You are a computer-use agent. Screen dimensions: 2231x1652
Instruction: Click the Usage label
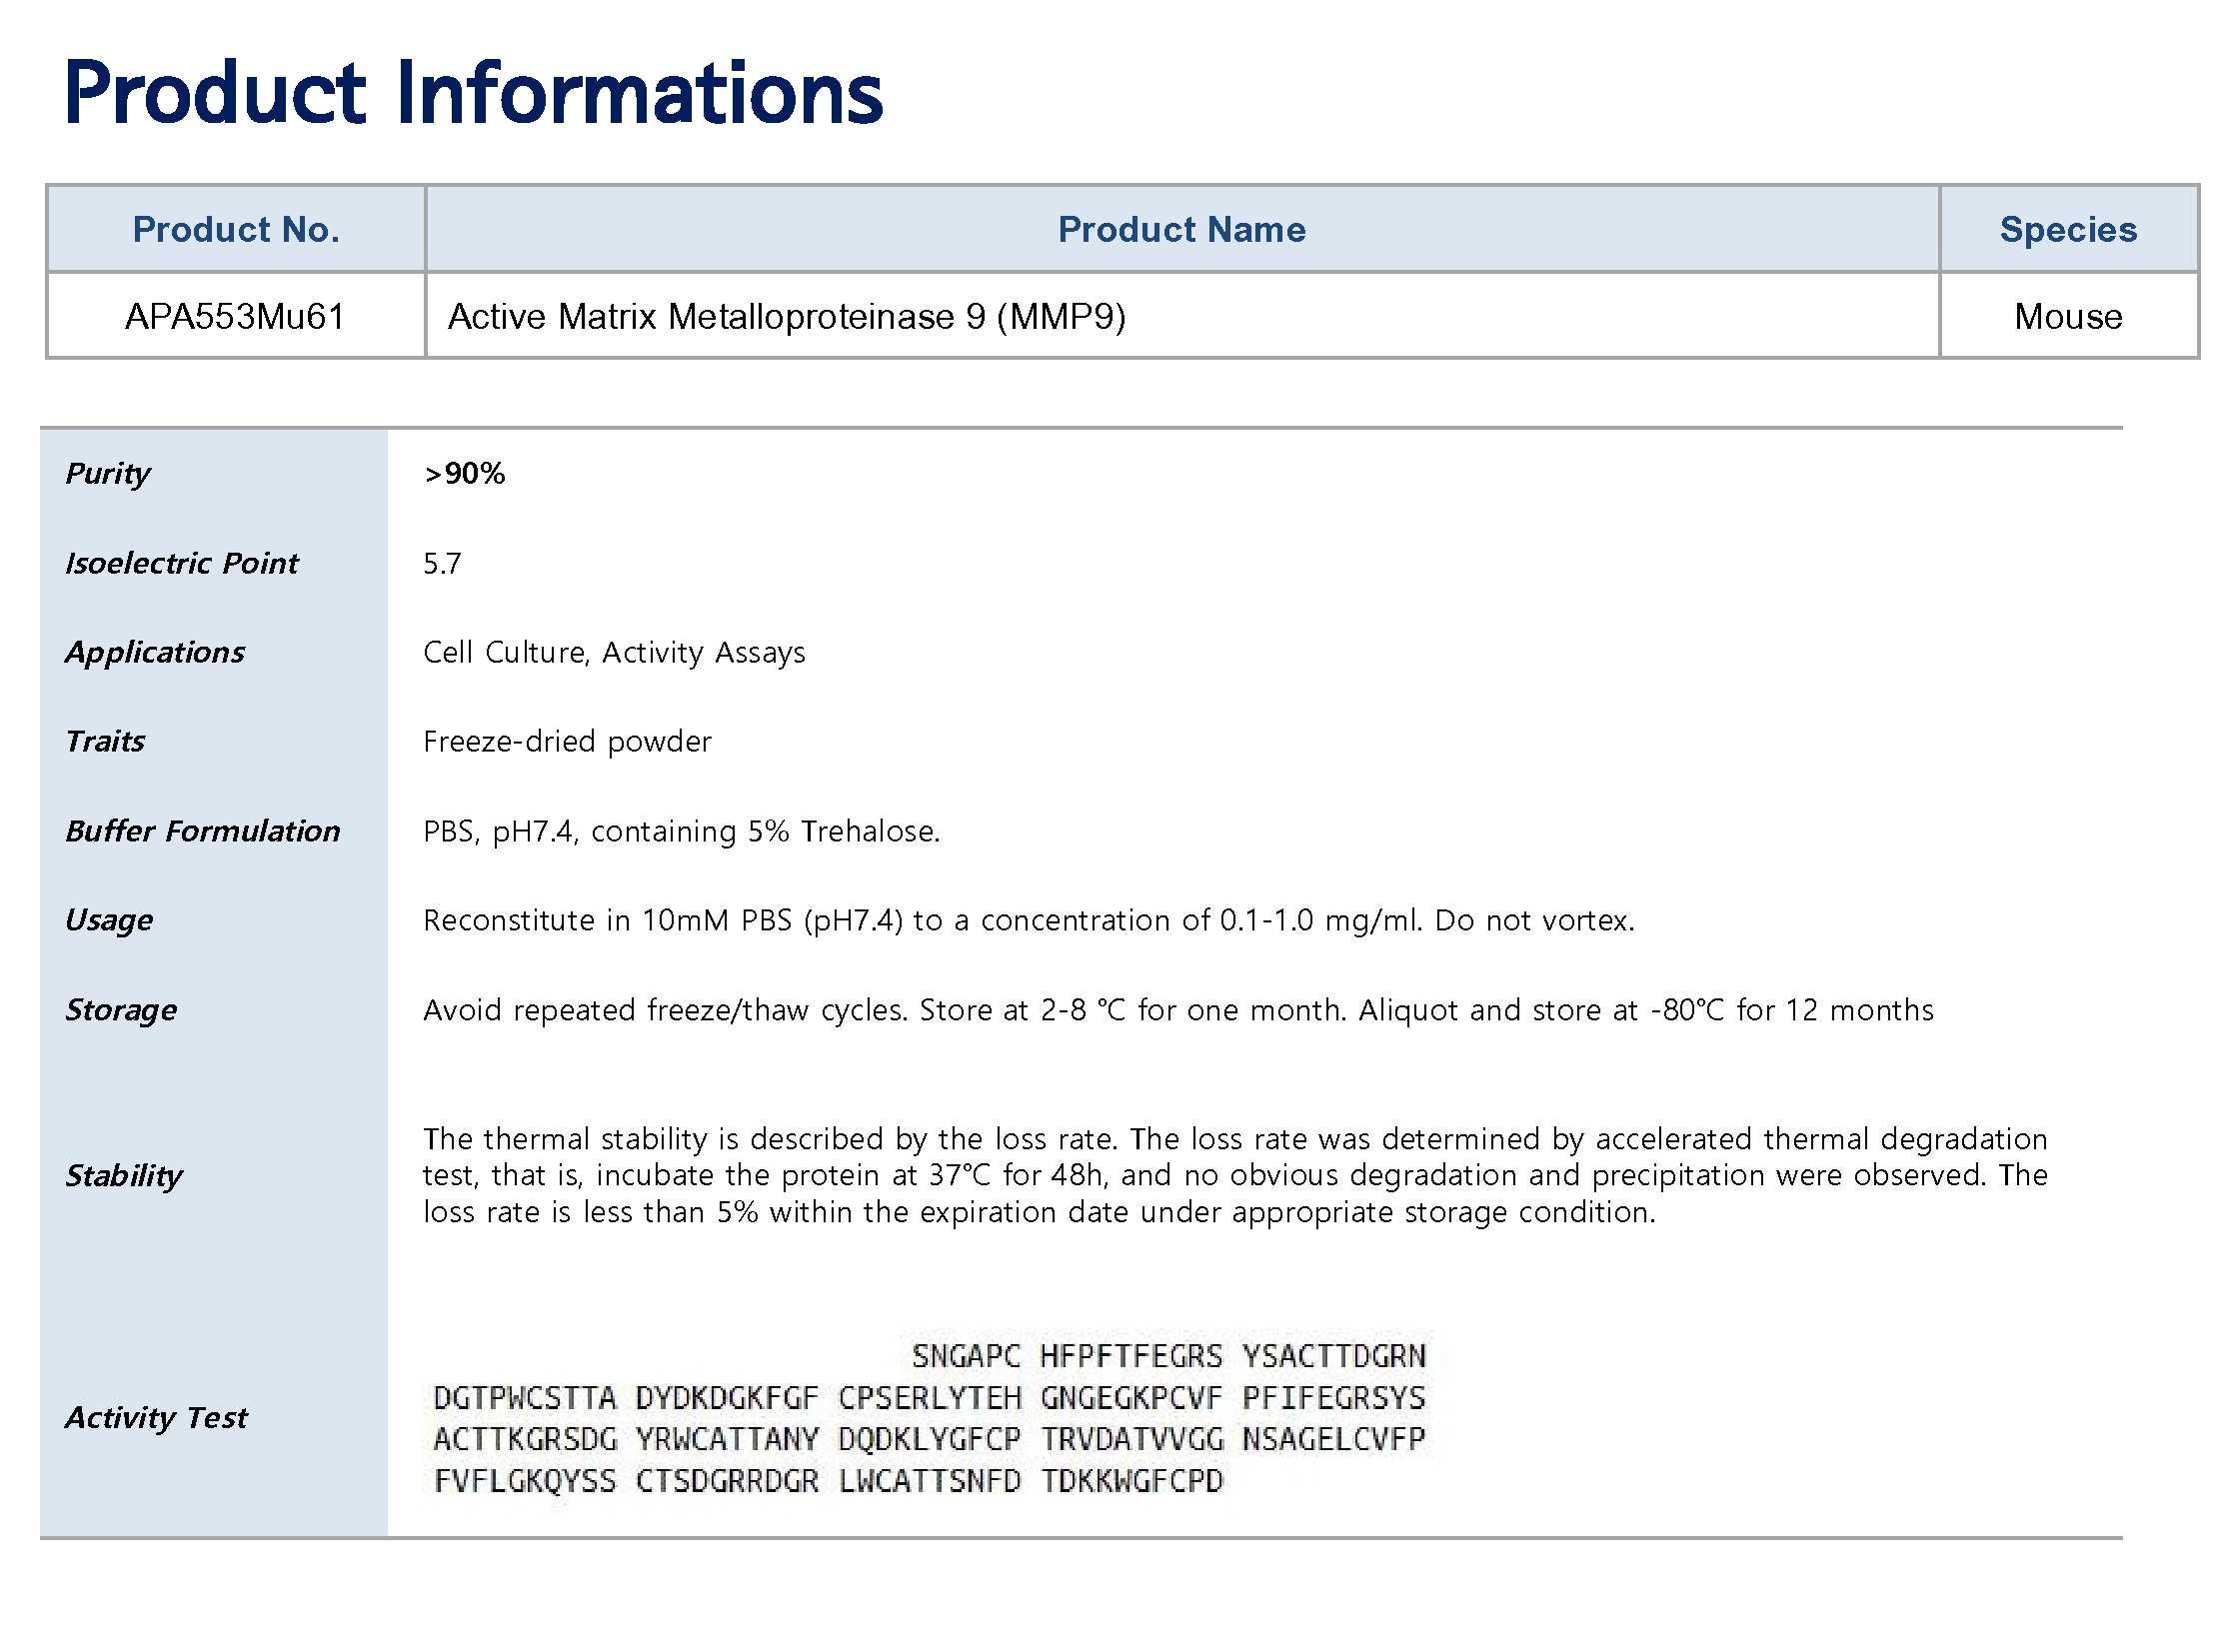point(109,920)
